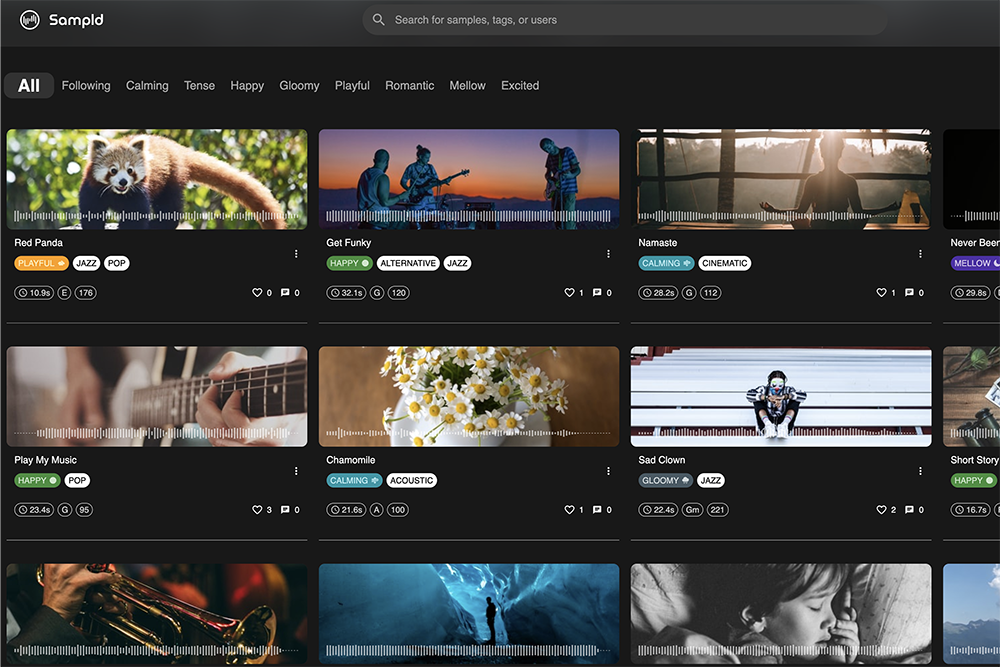Open comments on Chamomile sample
1000x667 pixels.
pos(597,510)
